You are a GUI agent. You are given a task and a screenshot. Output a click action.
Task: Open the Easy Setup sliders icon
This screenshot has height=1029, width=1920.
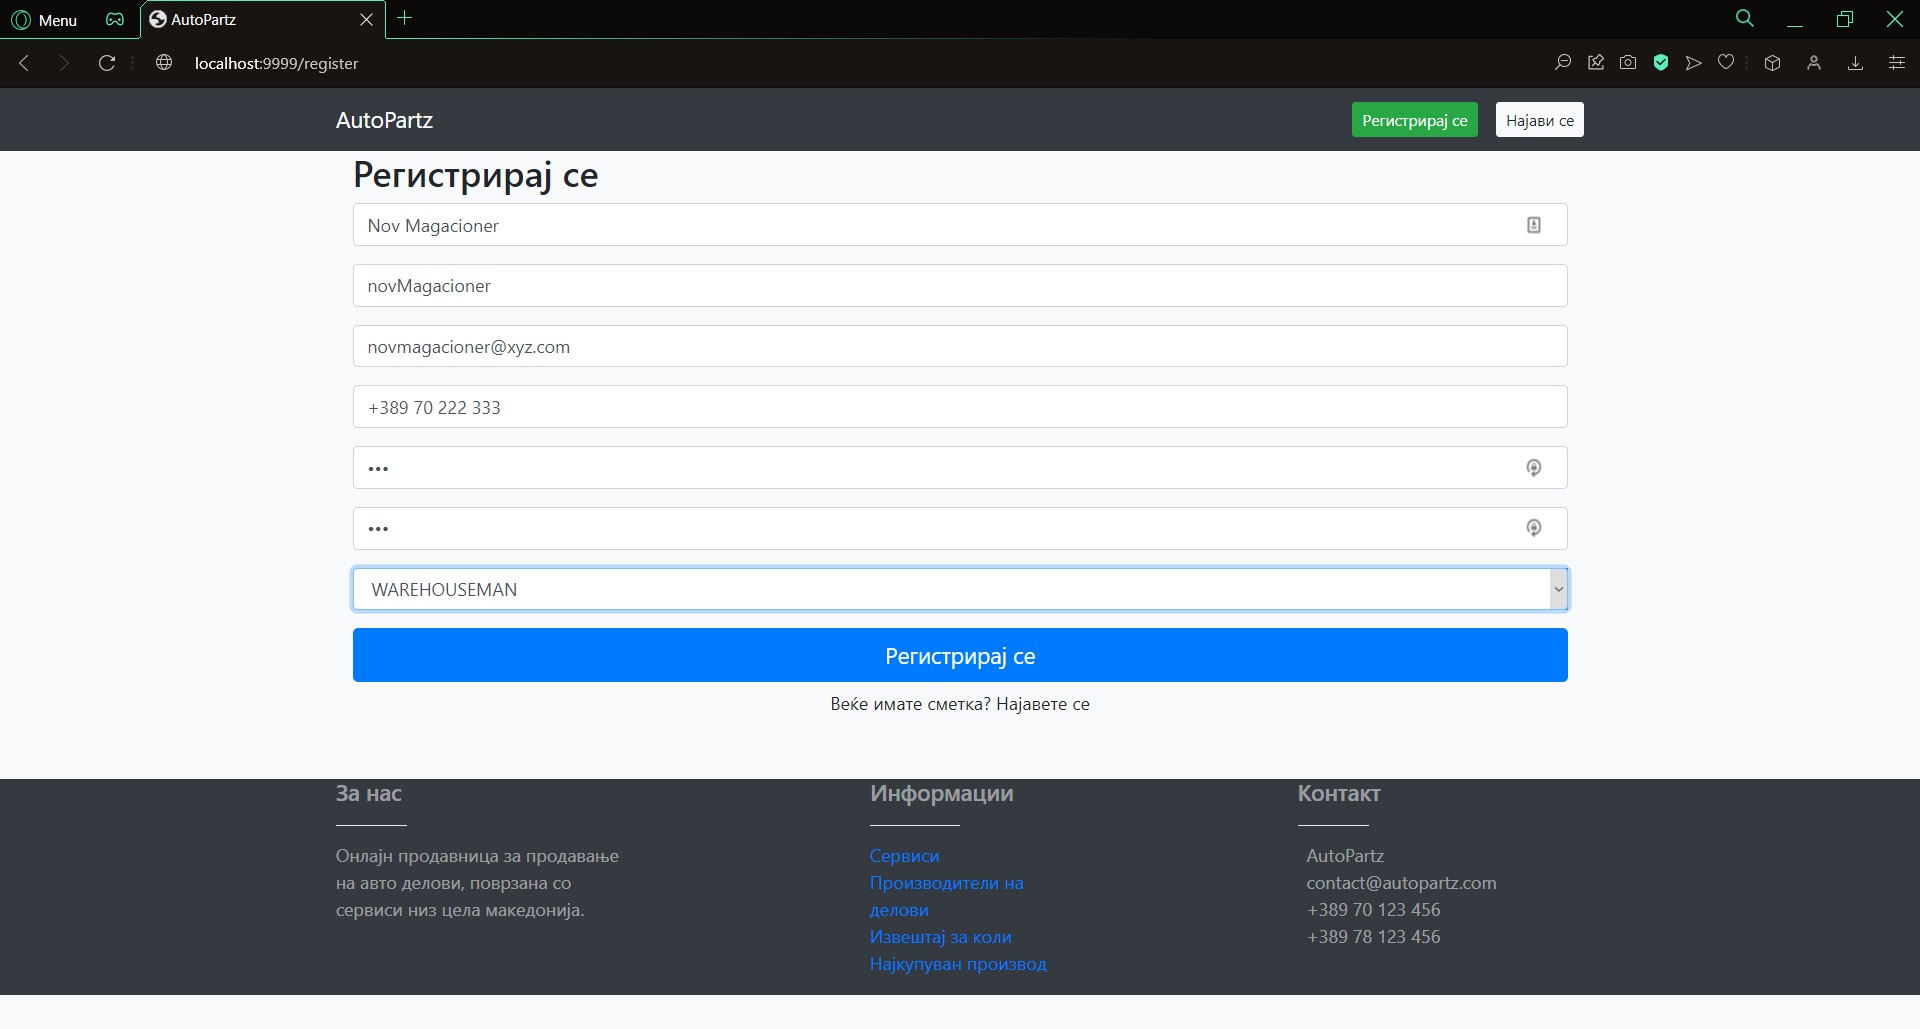tap(1896, 63)
